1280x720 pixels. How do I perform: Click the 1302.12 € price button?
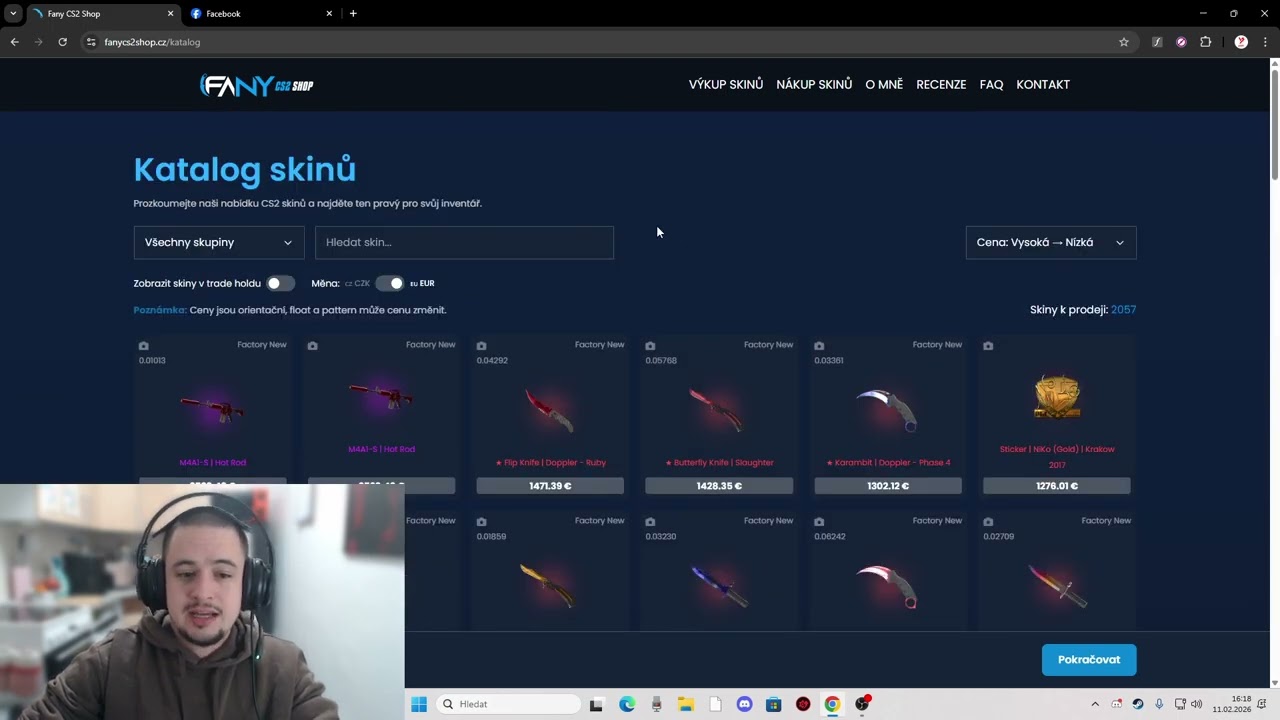coord(888,486)
